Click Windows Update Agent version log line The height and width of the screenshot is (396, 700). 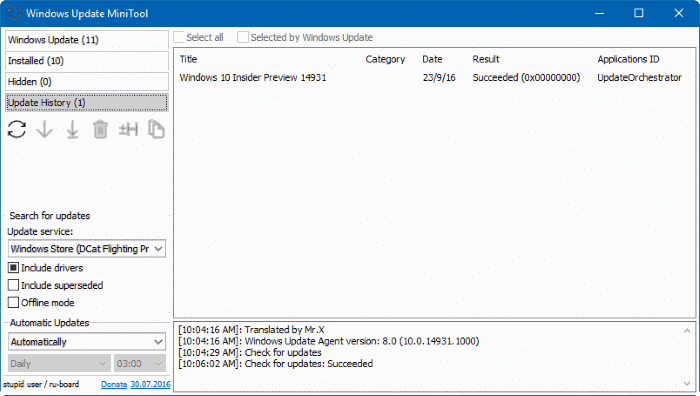[x=329, y=341]
